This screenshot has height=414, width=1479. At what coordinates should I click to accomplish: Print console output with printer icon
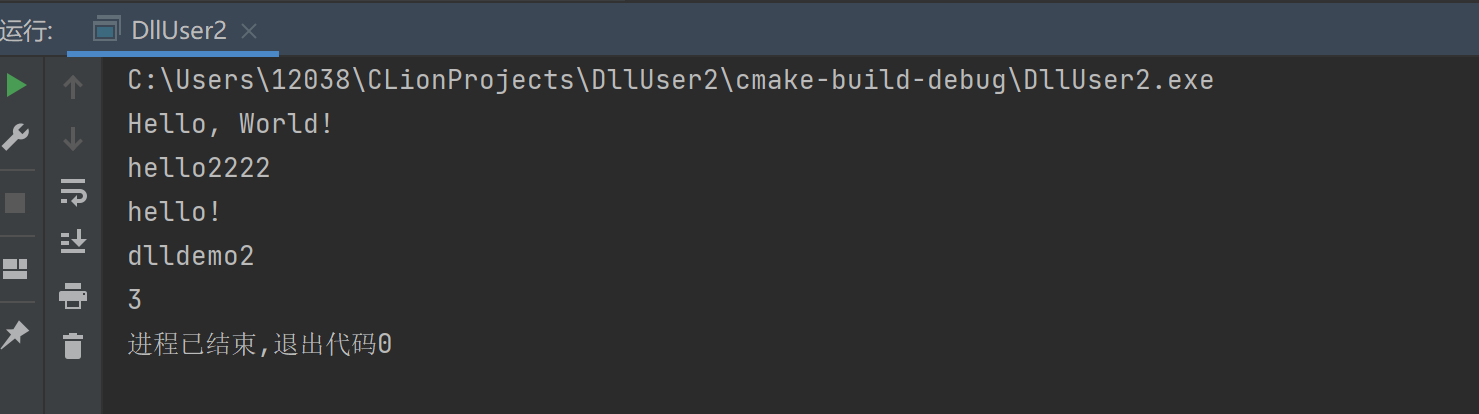click(73, 296)
